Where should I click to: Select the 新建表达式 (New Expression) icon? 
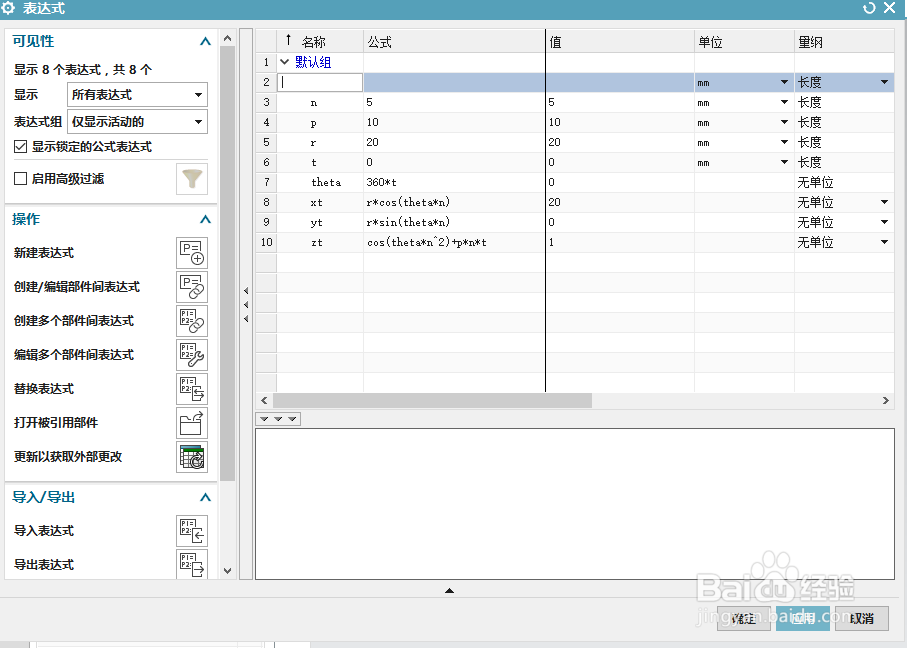(191, 253)
